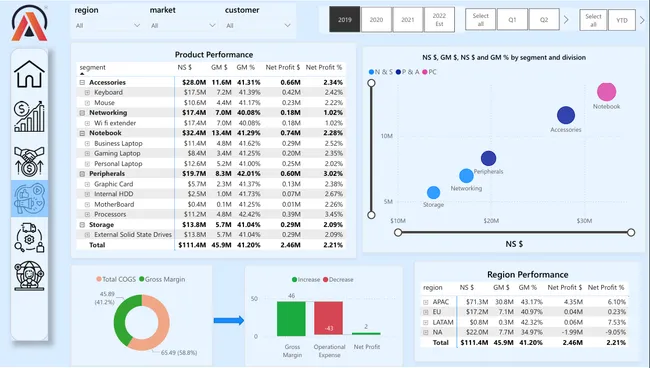Click the company logo at top left
This screenshot has width=650, height=368.
pos(29,23)
